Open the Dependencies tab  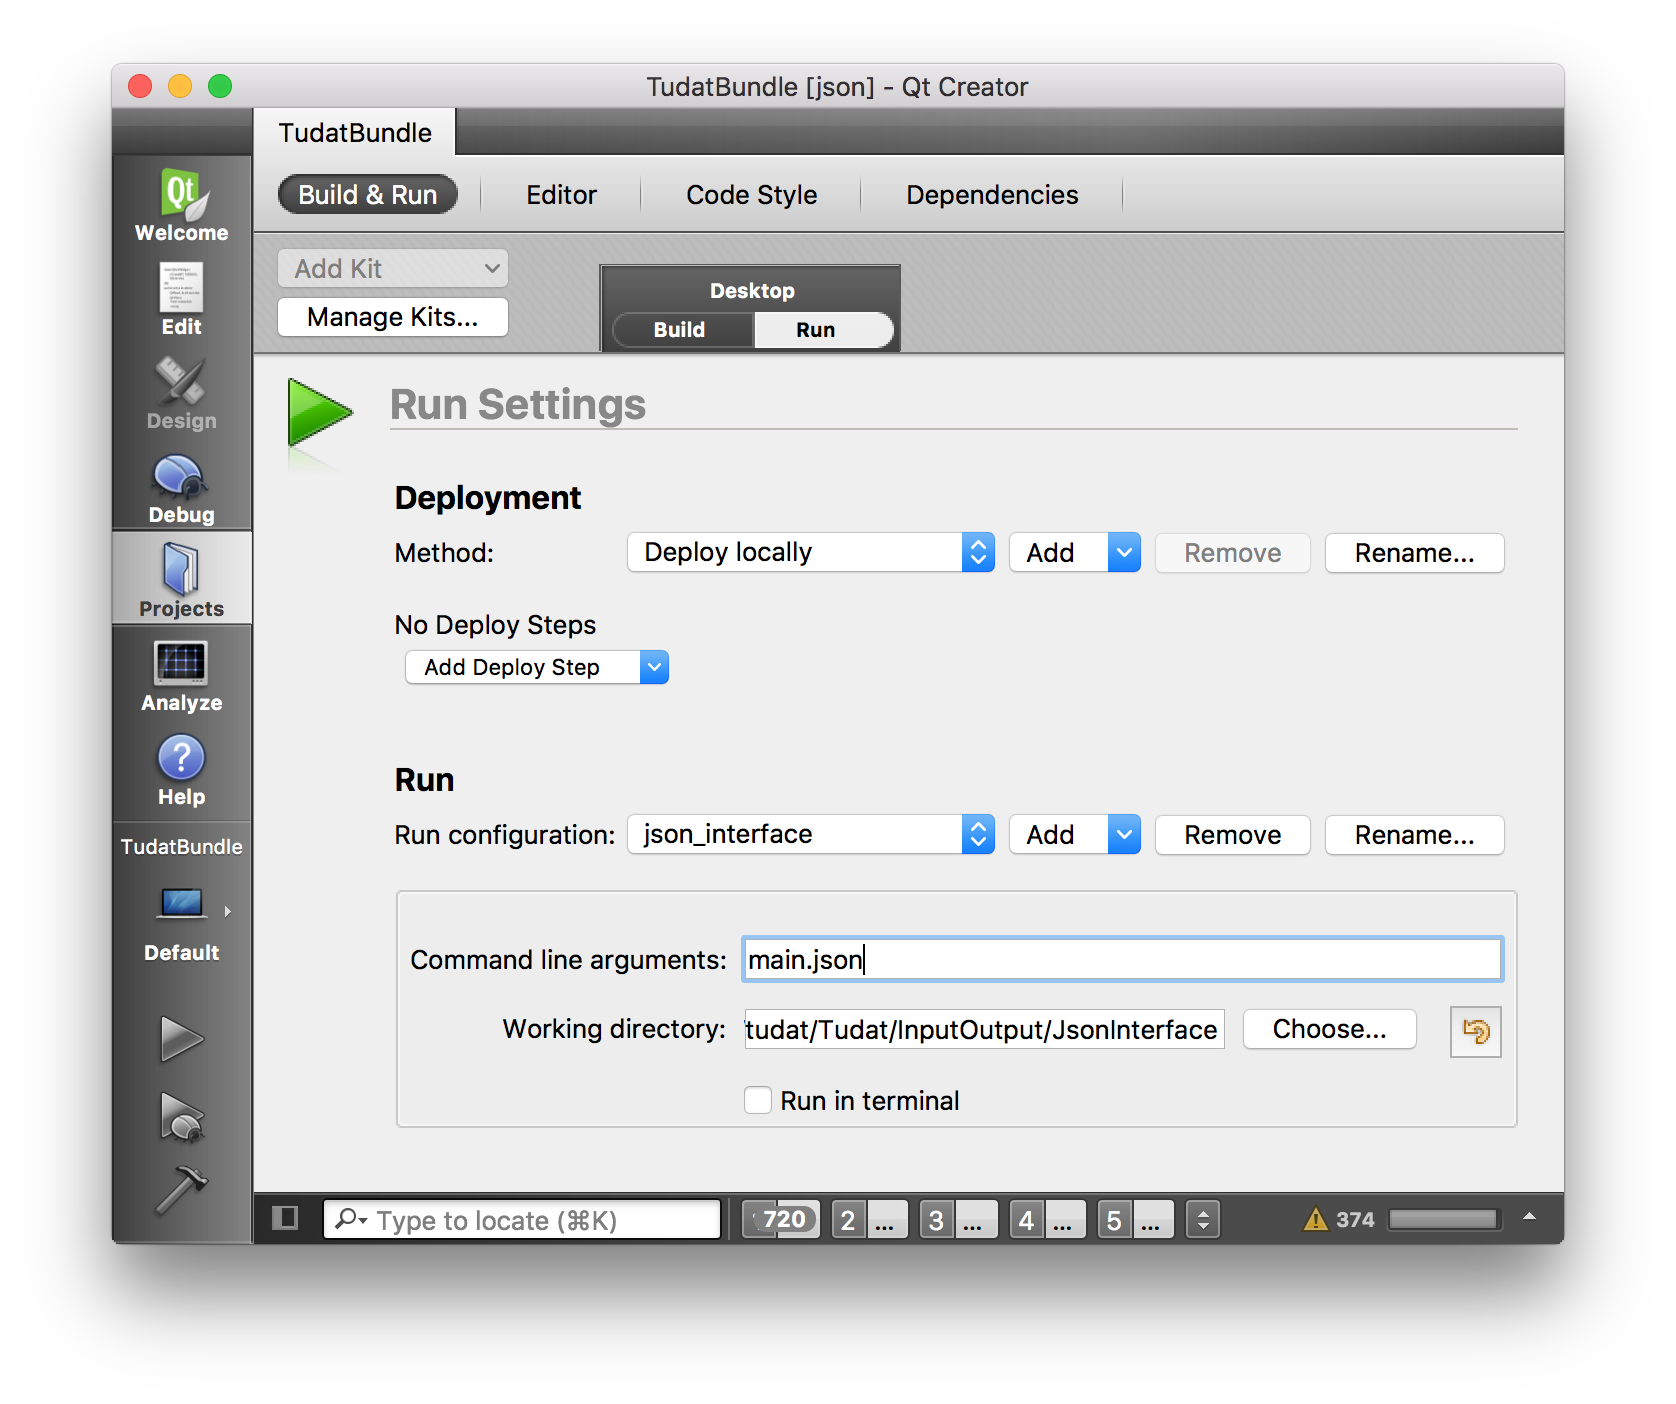point(991,195)
